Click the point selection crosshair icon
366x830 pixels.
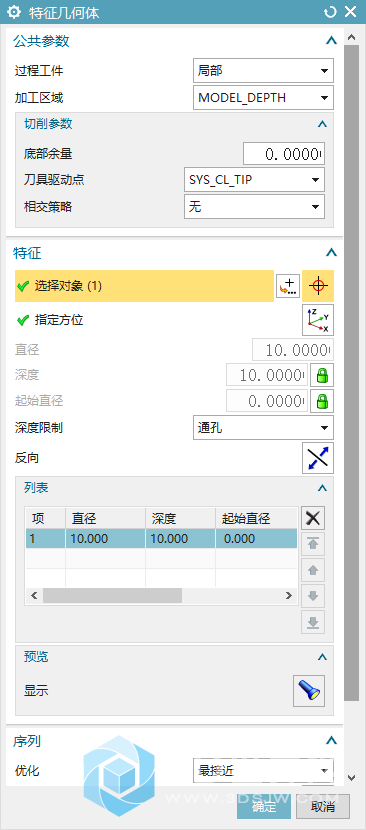318,286
